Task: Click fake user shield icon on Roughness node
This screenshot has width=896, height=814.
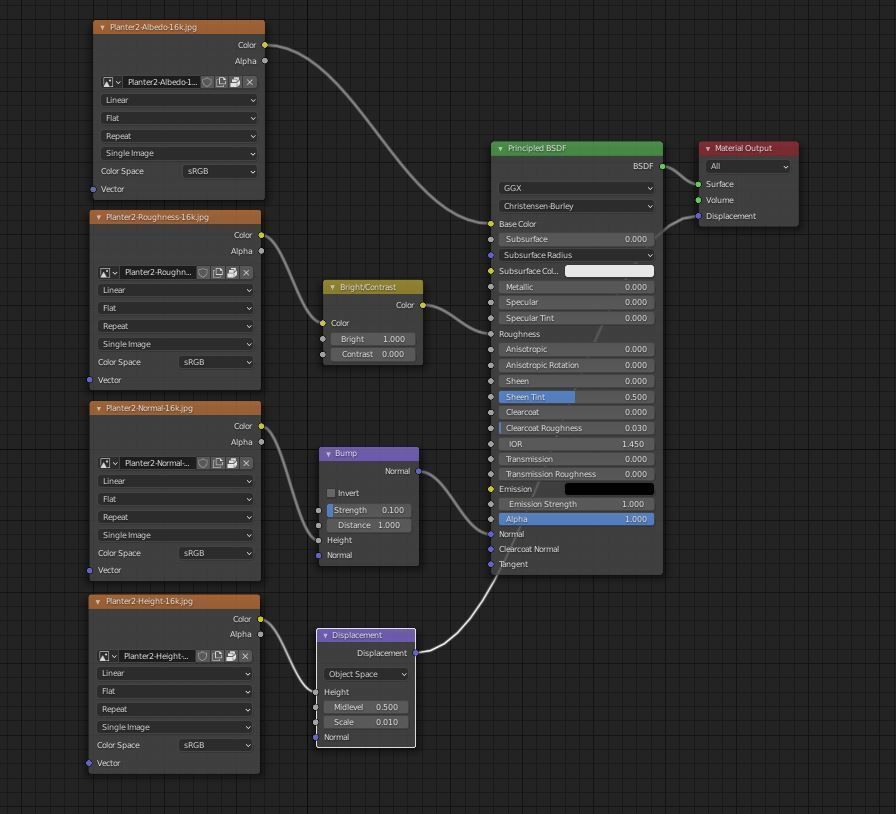Action: (203, 273)
